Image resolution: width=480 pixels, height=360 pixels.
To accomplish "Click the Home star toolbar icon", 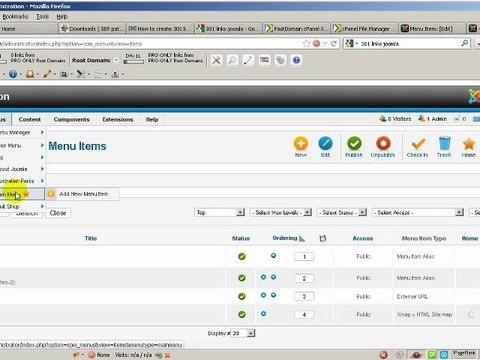I will point(469,147).
